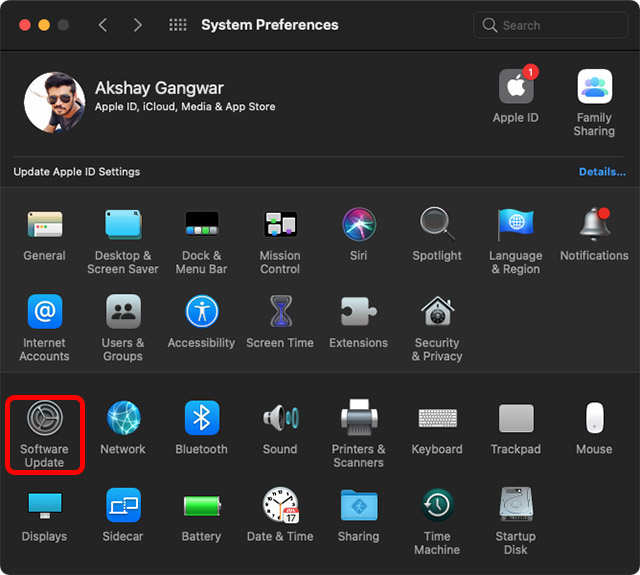This screenshot has height=575, width=640.
Task: Click the Akshay Gangwar account name
Action: click(x=159, y=88)
